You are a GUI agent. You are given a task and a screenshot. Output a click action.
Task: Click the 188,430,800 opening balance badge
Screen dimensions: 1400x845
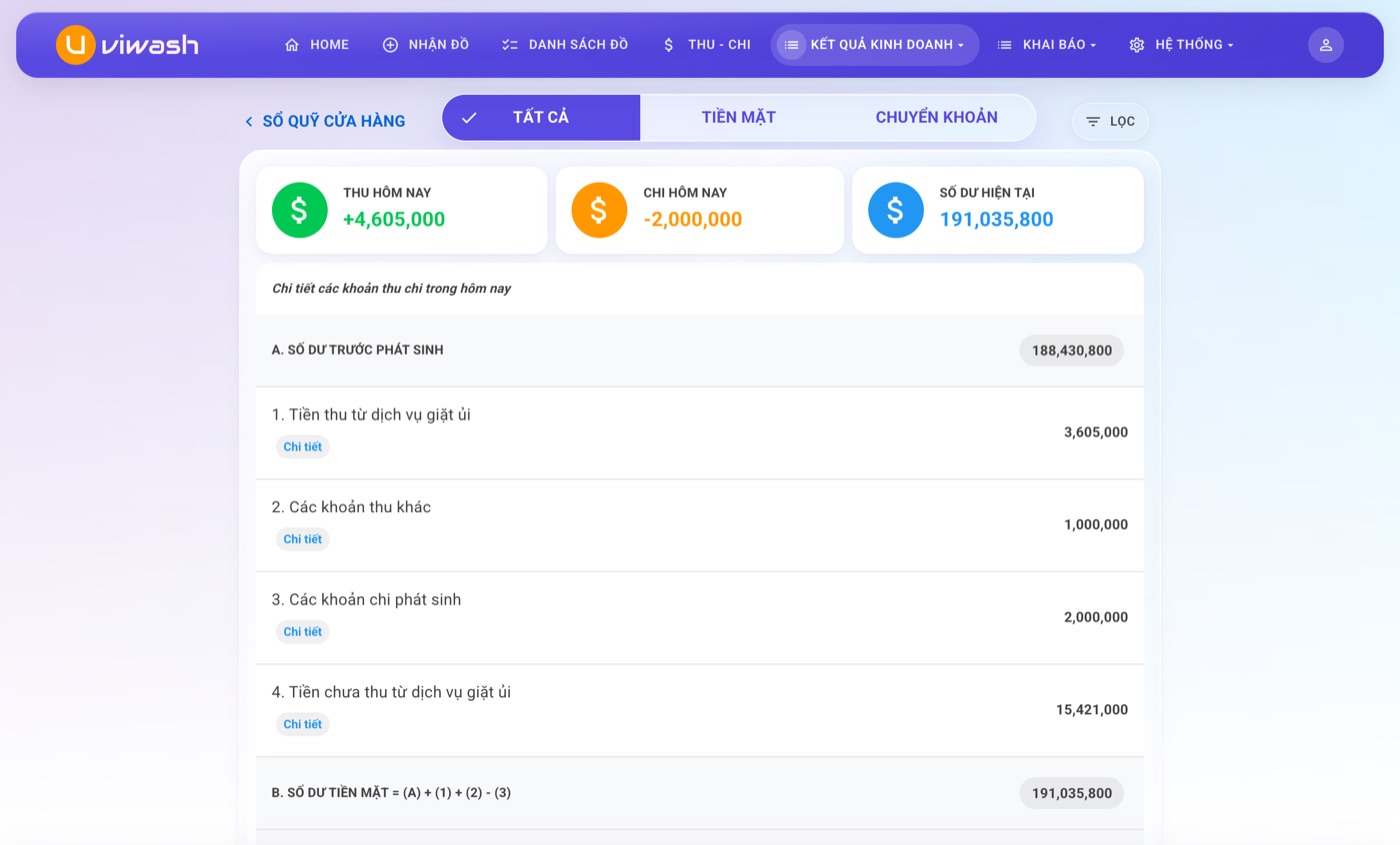(1072, 351)
